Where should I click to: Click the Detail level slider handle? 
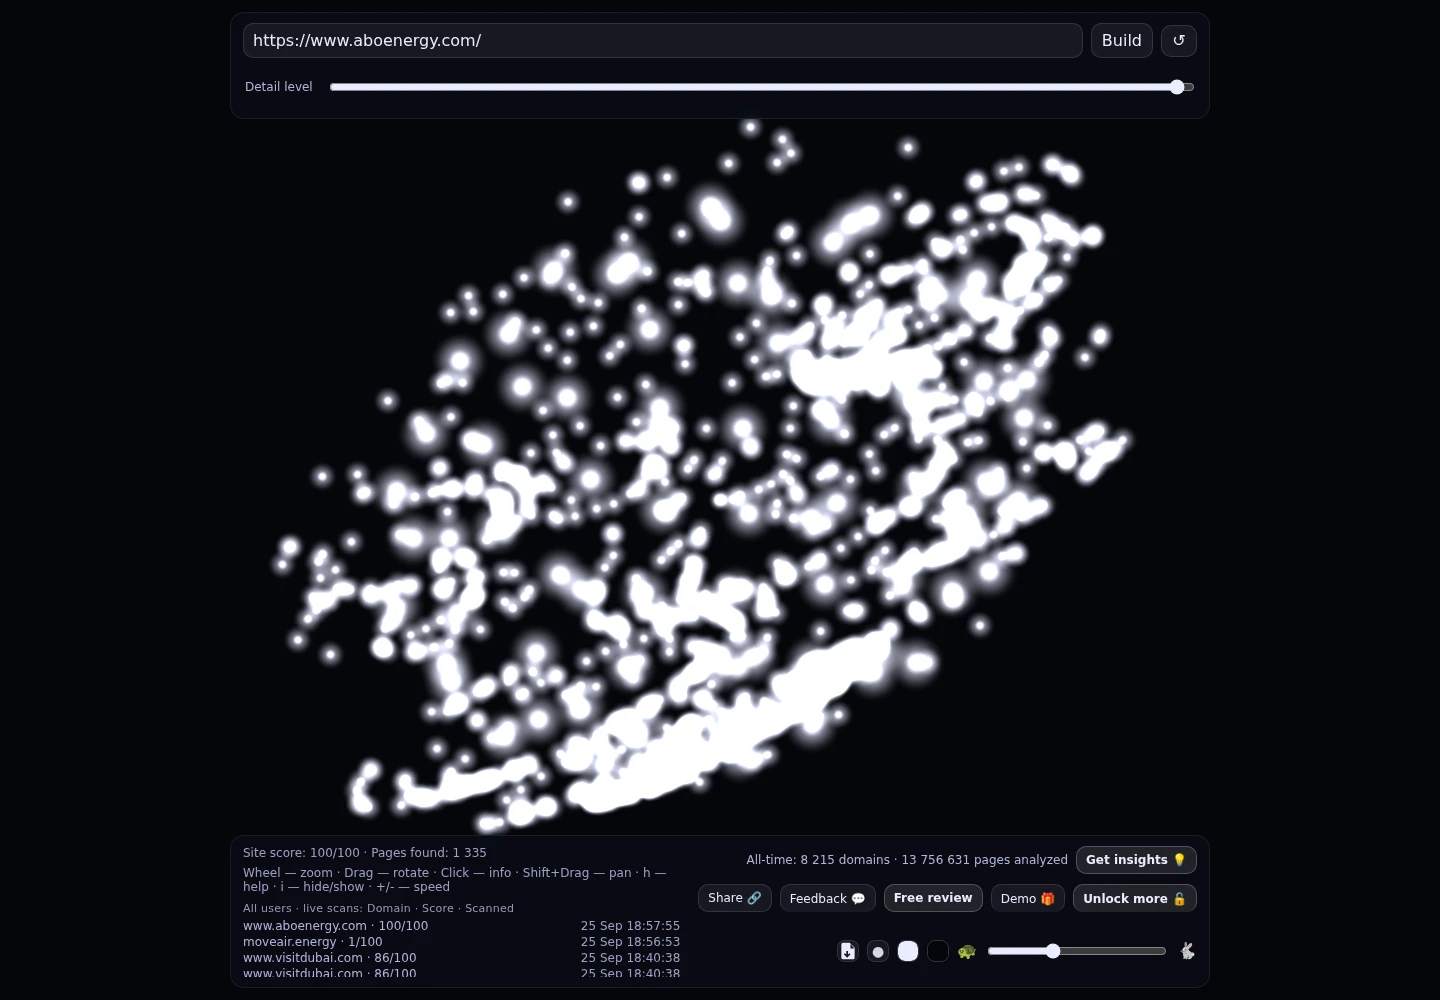click(1177, 87)
